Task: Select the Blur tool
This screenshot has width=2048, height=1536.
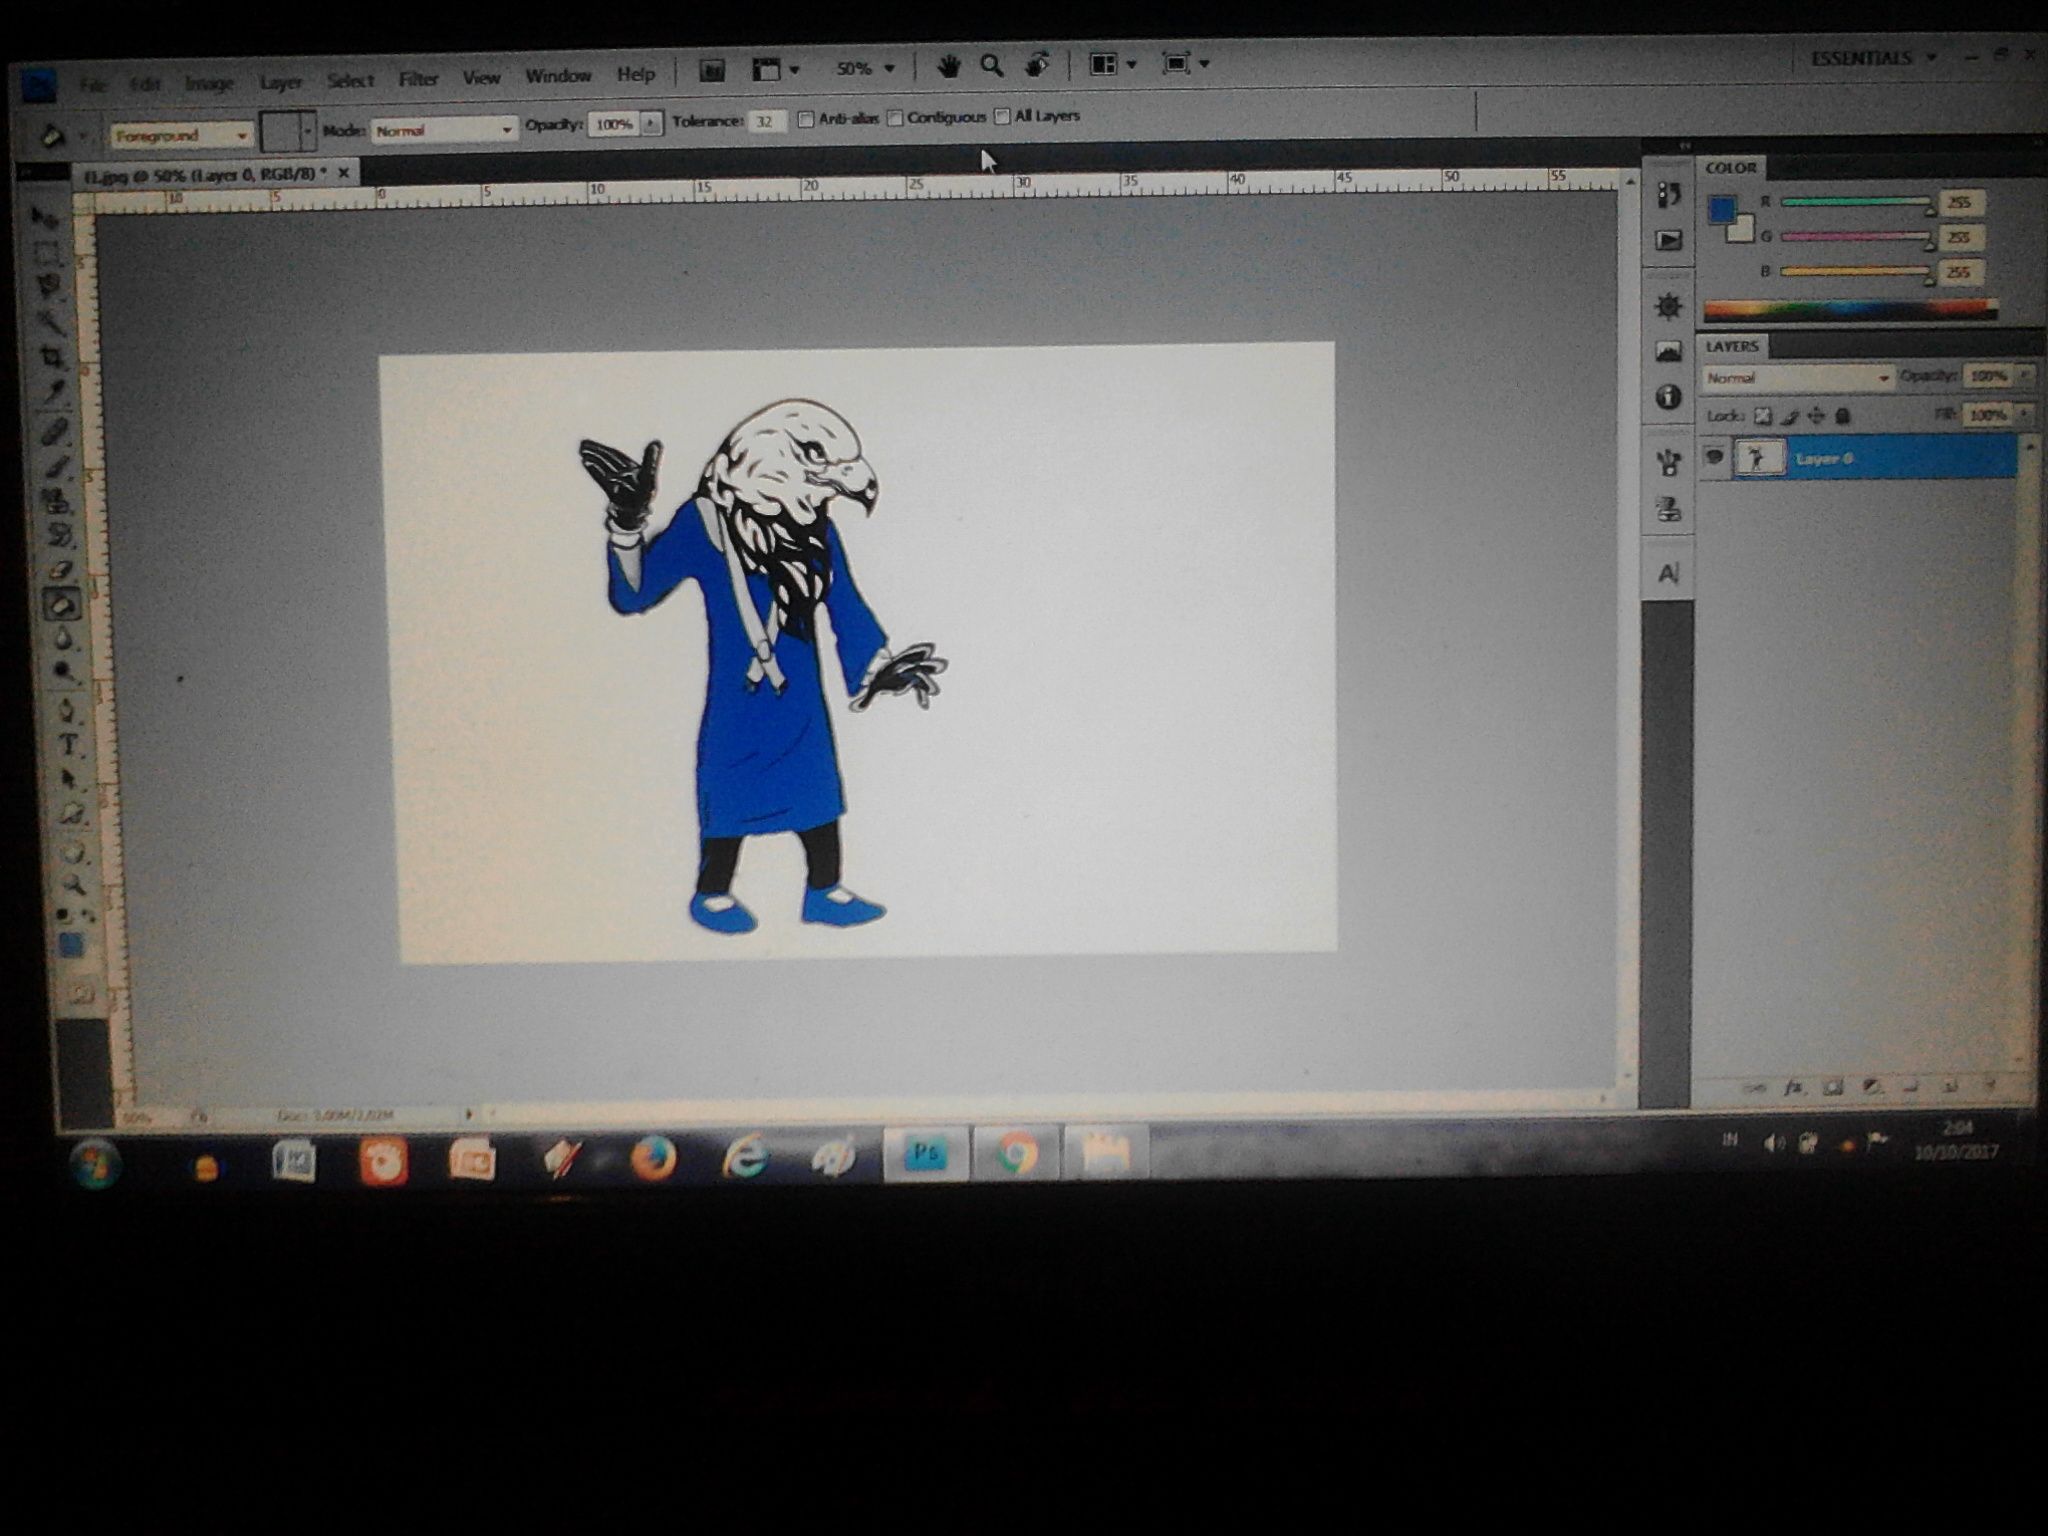Action: click(x=64, y=638)
